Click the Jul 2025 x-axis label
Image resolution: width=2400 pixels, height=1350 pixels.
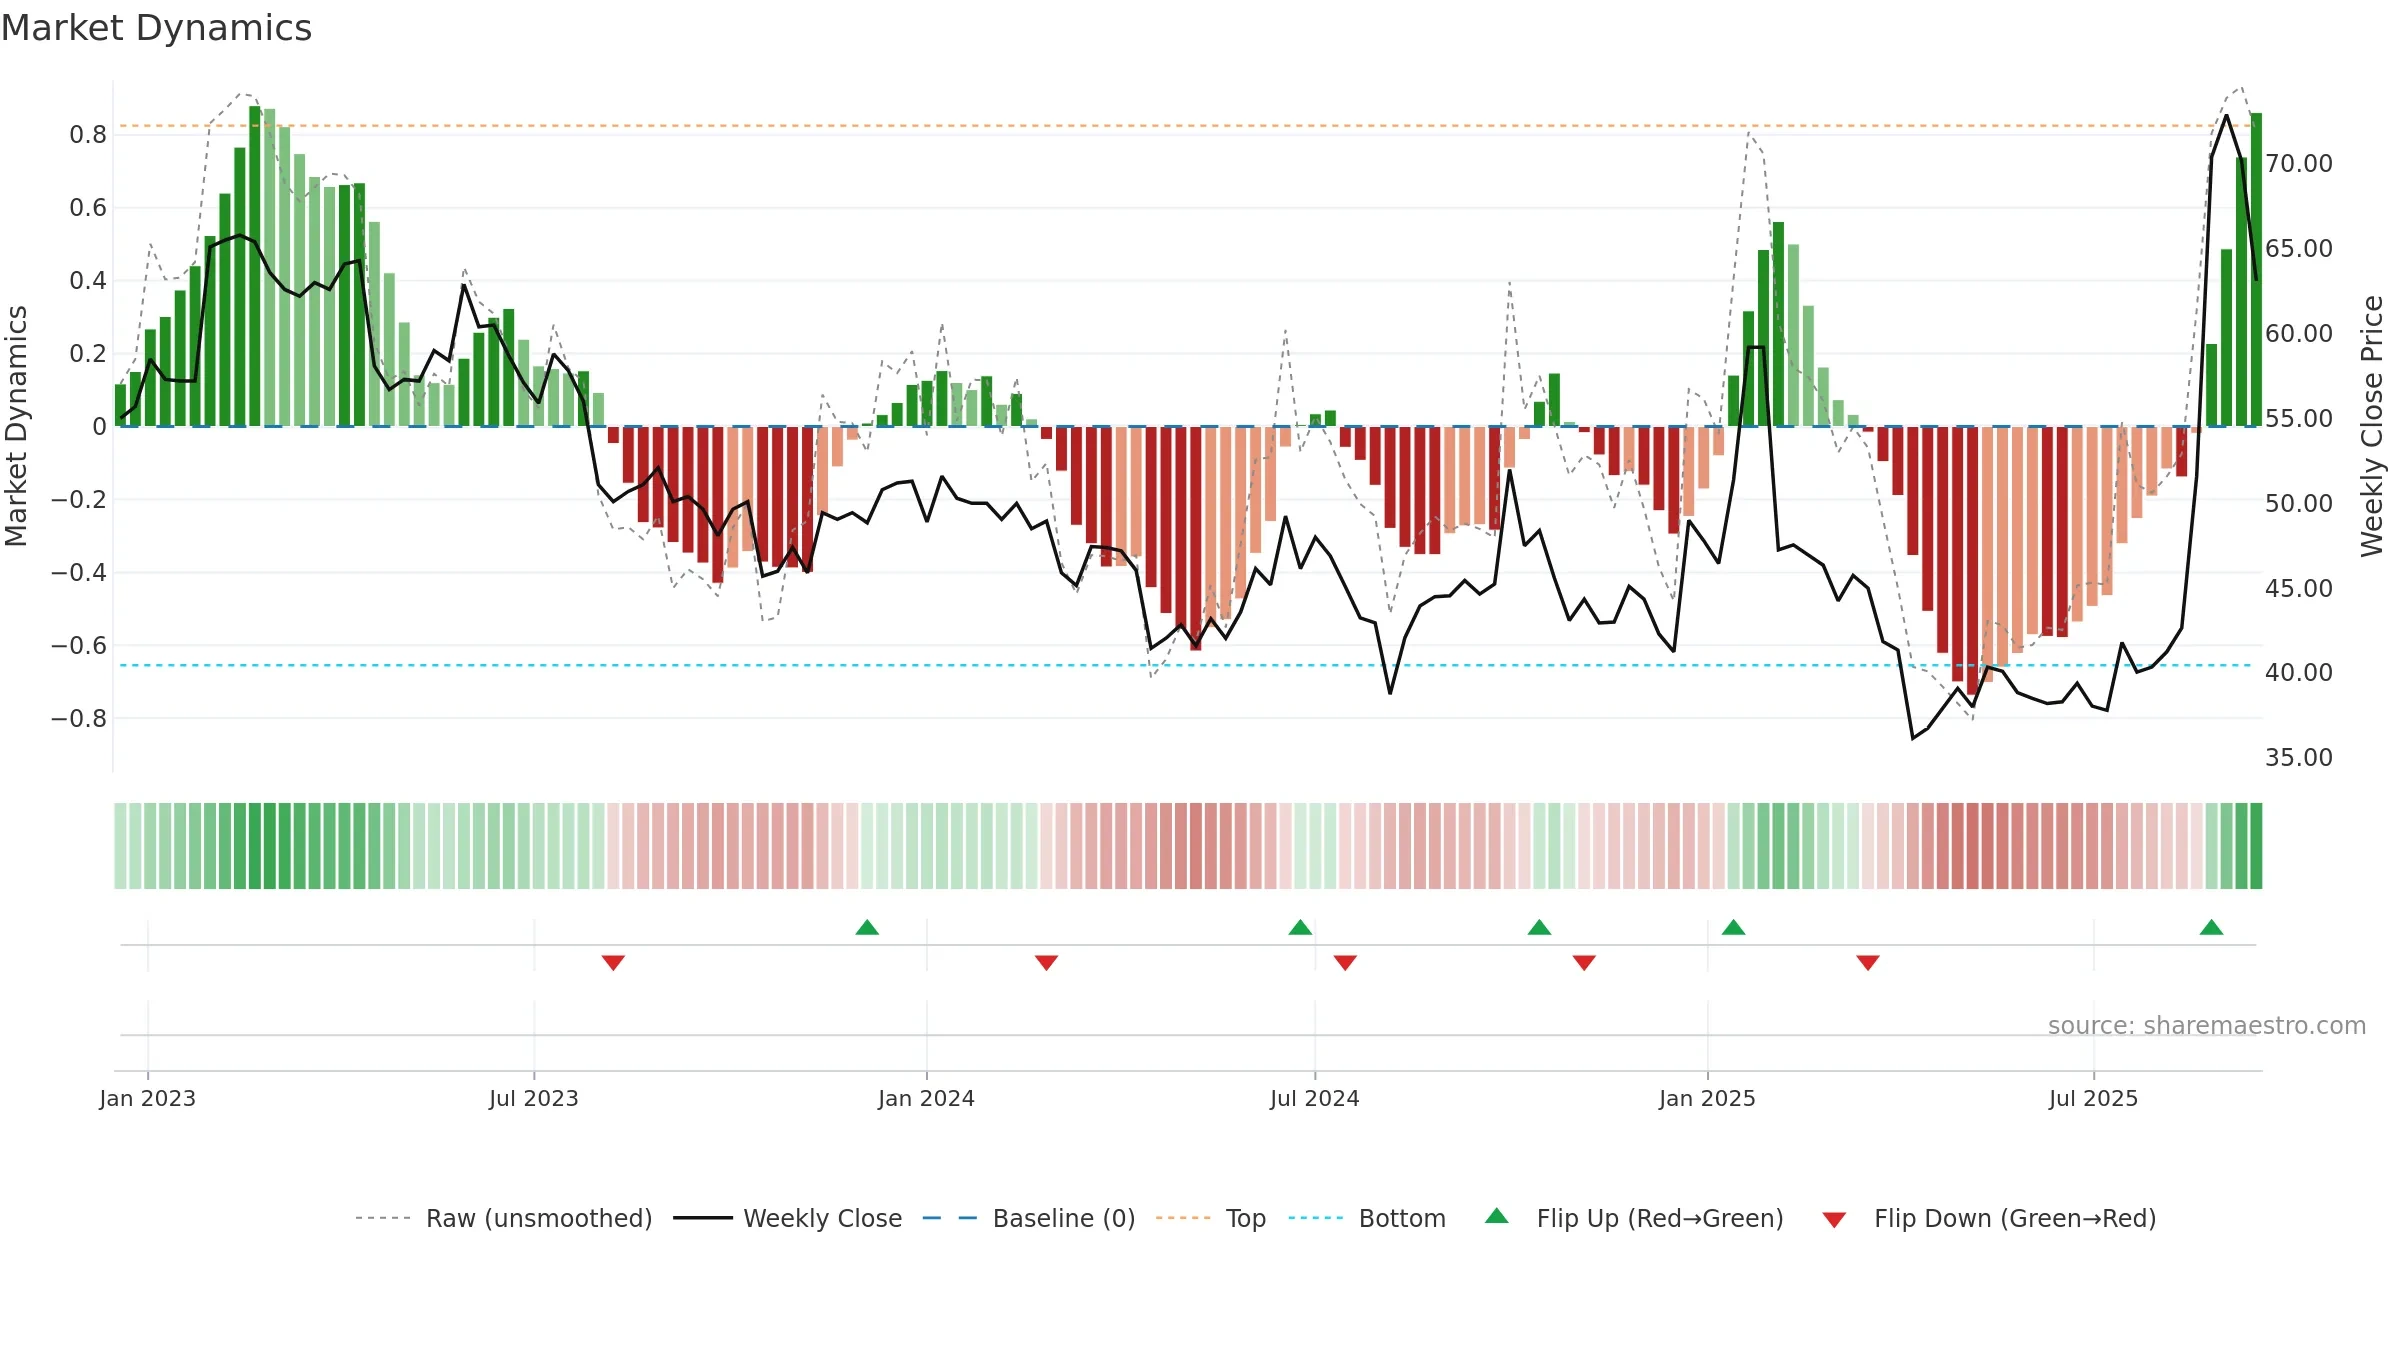2093,1098
